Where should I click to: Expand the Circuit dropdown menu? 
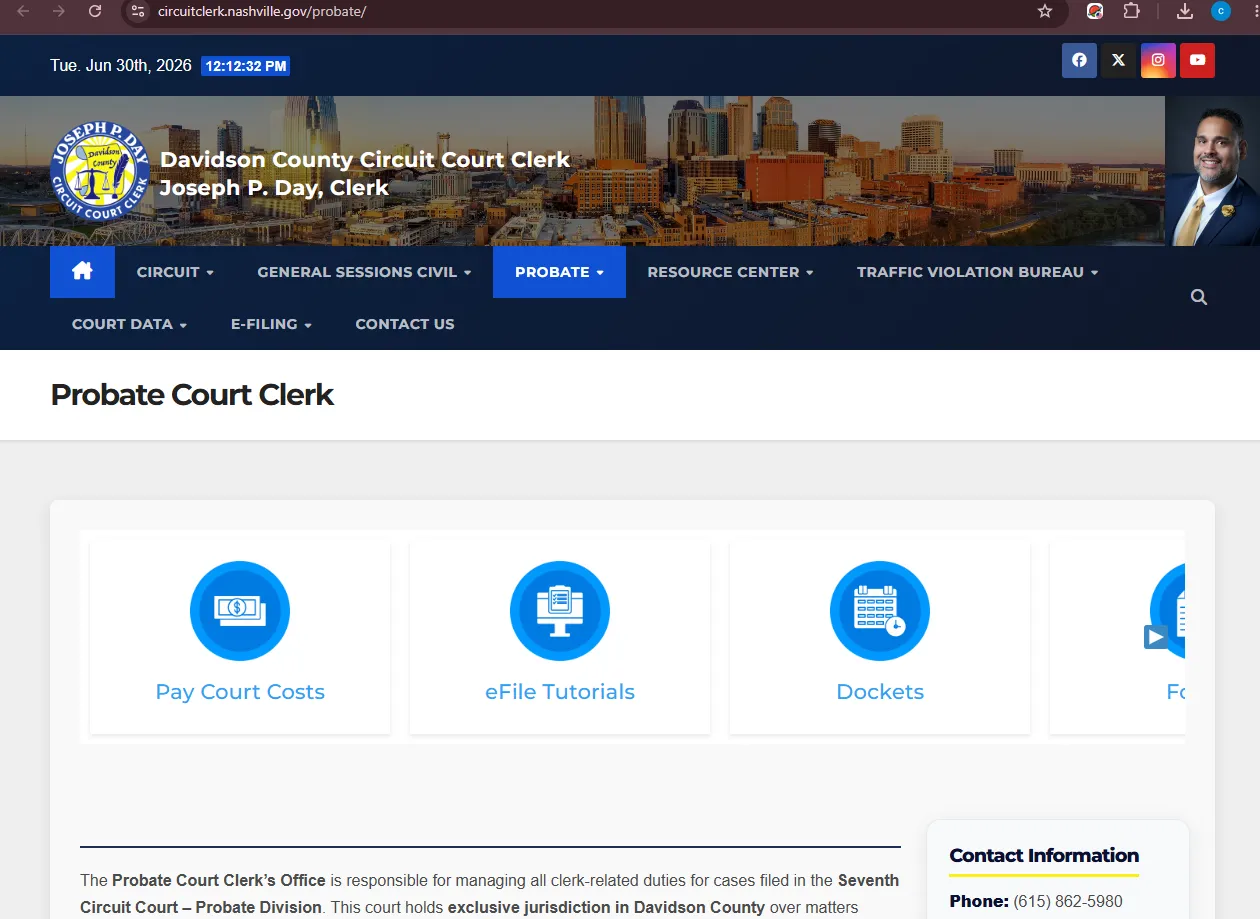[x=175, y=272]
